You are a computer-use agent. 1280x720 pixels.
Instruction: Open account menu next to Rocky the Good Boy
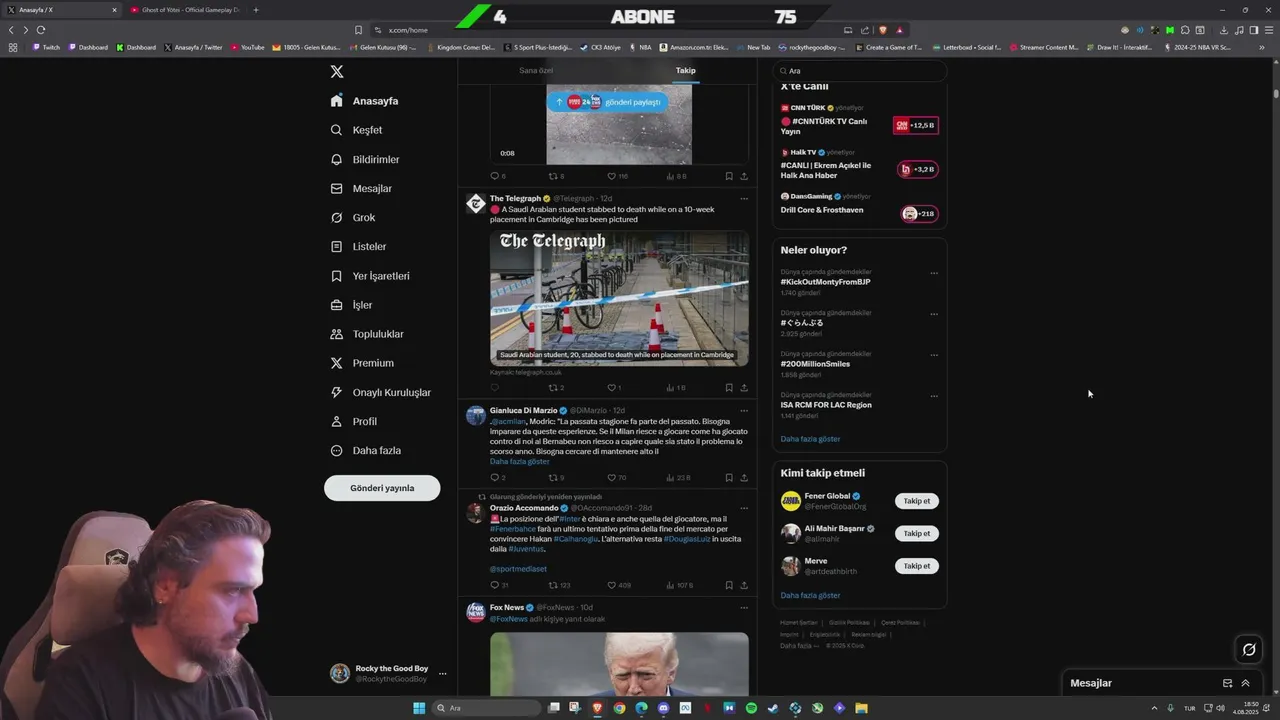click(442, 674)
